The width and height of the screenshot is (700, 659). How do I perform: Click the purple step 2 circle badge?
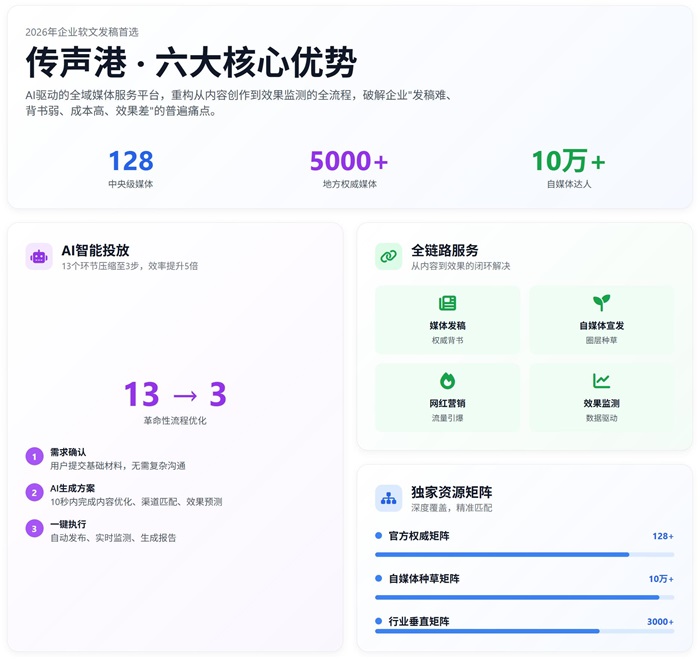point(34,494)
